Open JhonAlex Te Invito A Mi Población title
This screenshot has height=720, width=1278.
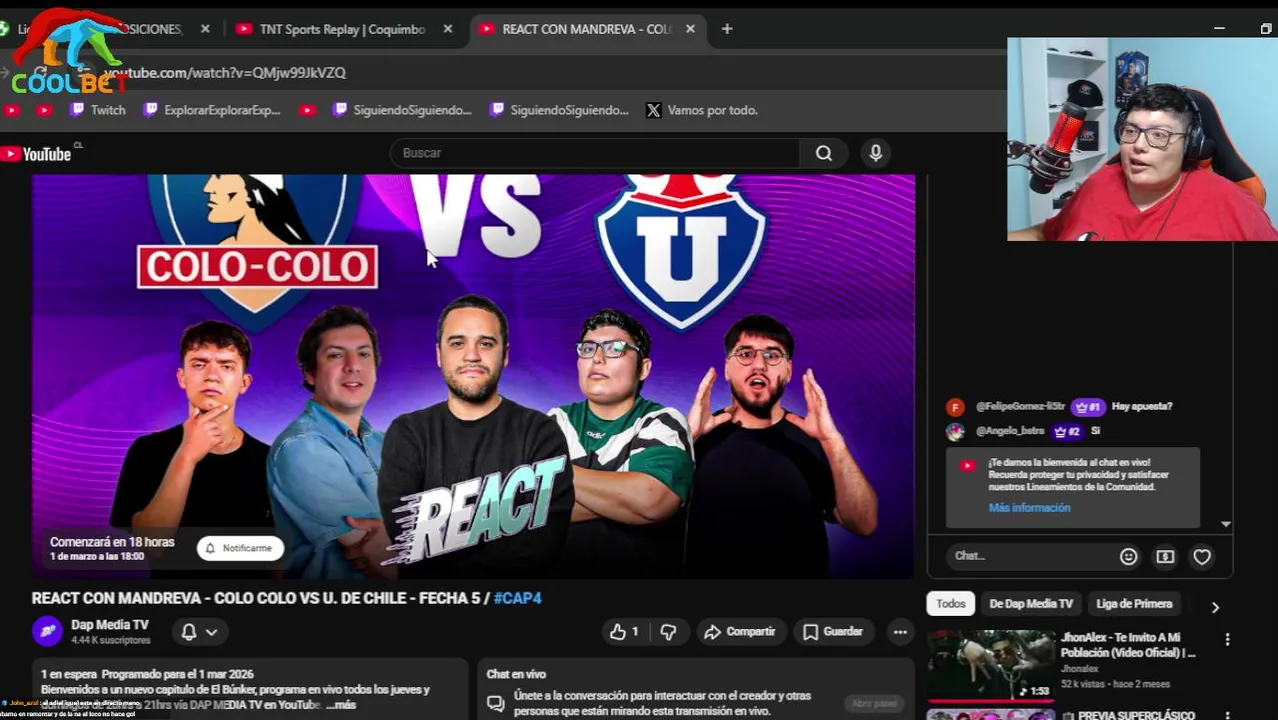1128,645
